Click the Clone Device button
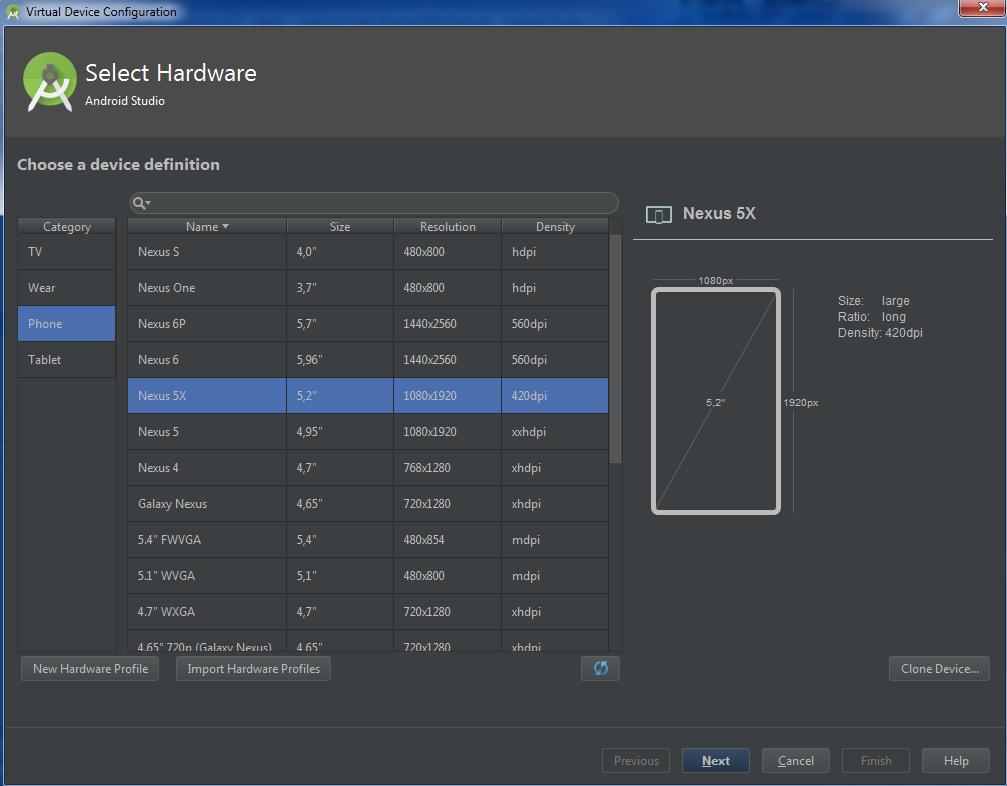1007x786 pixels. click(939, 668)
